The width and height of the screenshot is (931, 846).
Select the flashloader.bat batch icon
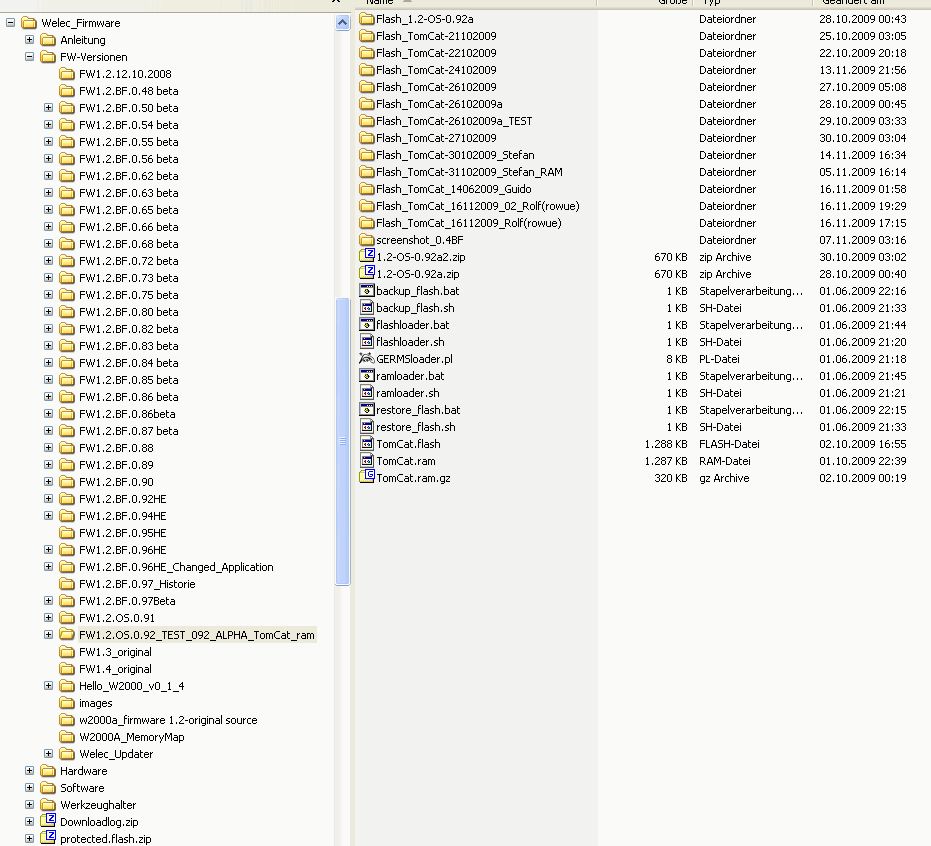[x=367, y=325]
